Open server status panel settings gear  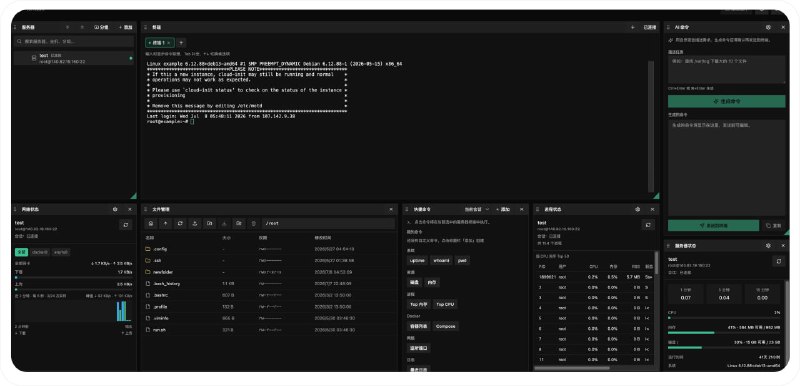tap(768, 245)
